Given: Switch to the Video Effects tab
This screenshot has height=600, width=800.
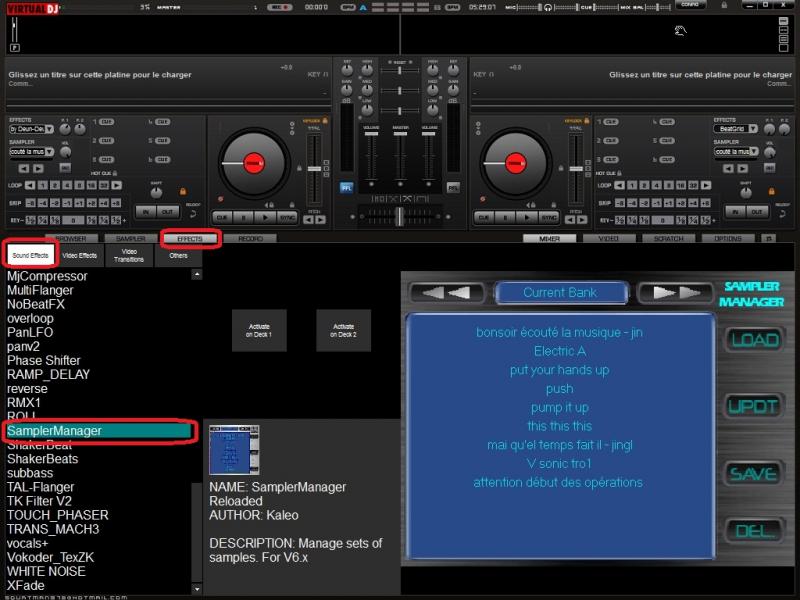Looking at the screenshot, I should [80, 256].
